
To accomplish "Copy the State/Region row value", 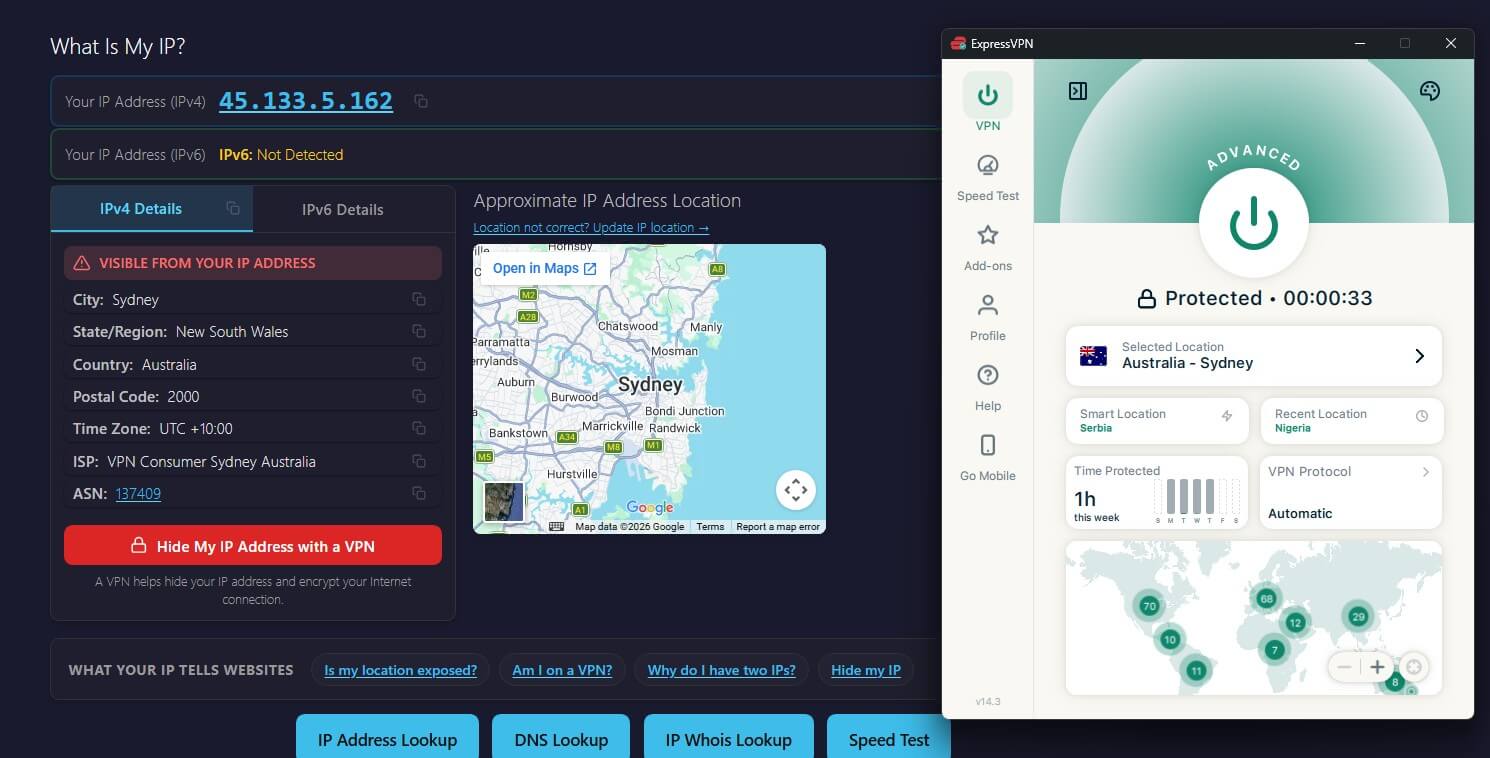I will pyautogui.click(x=419, y=331).
